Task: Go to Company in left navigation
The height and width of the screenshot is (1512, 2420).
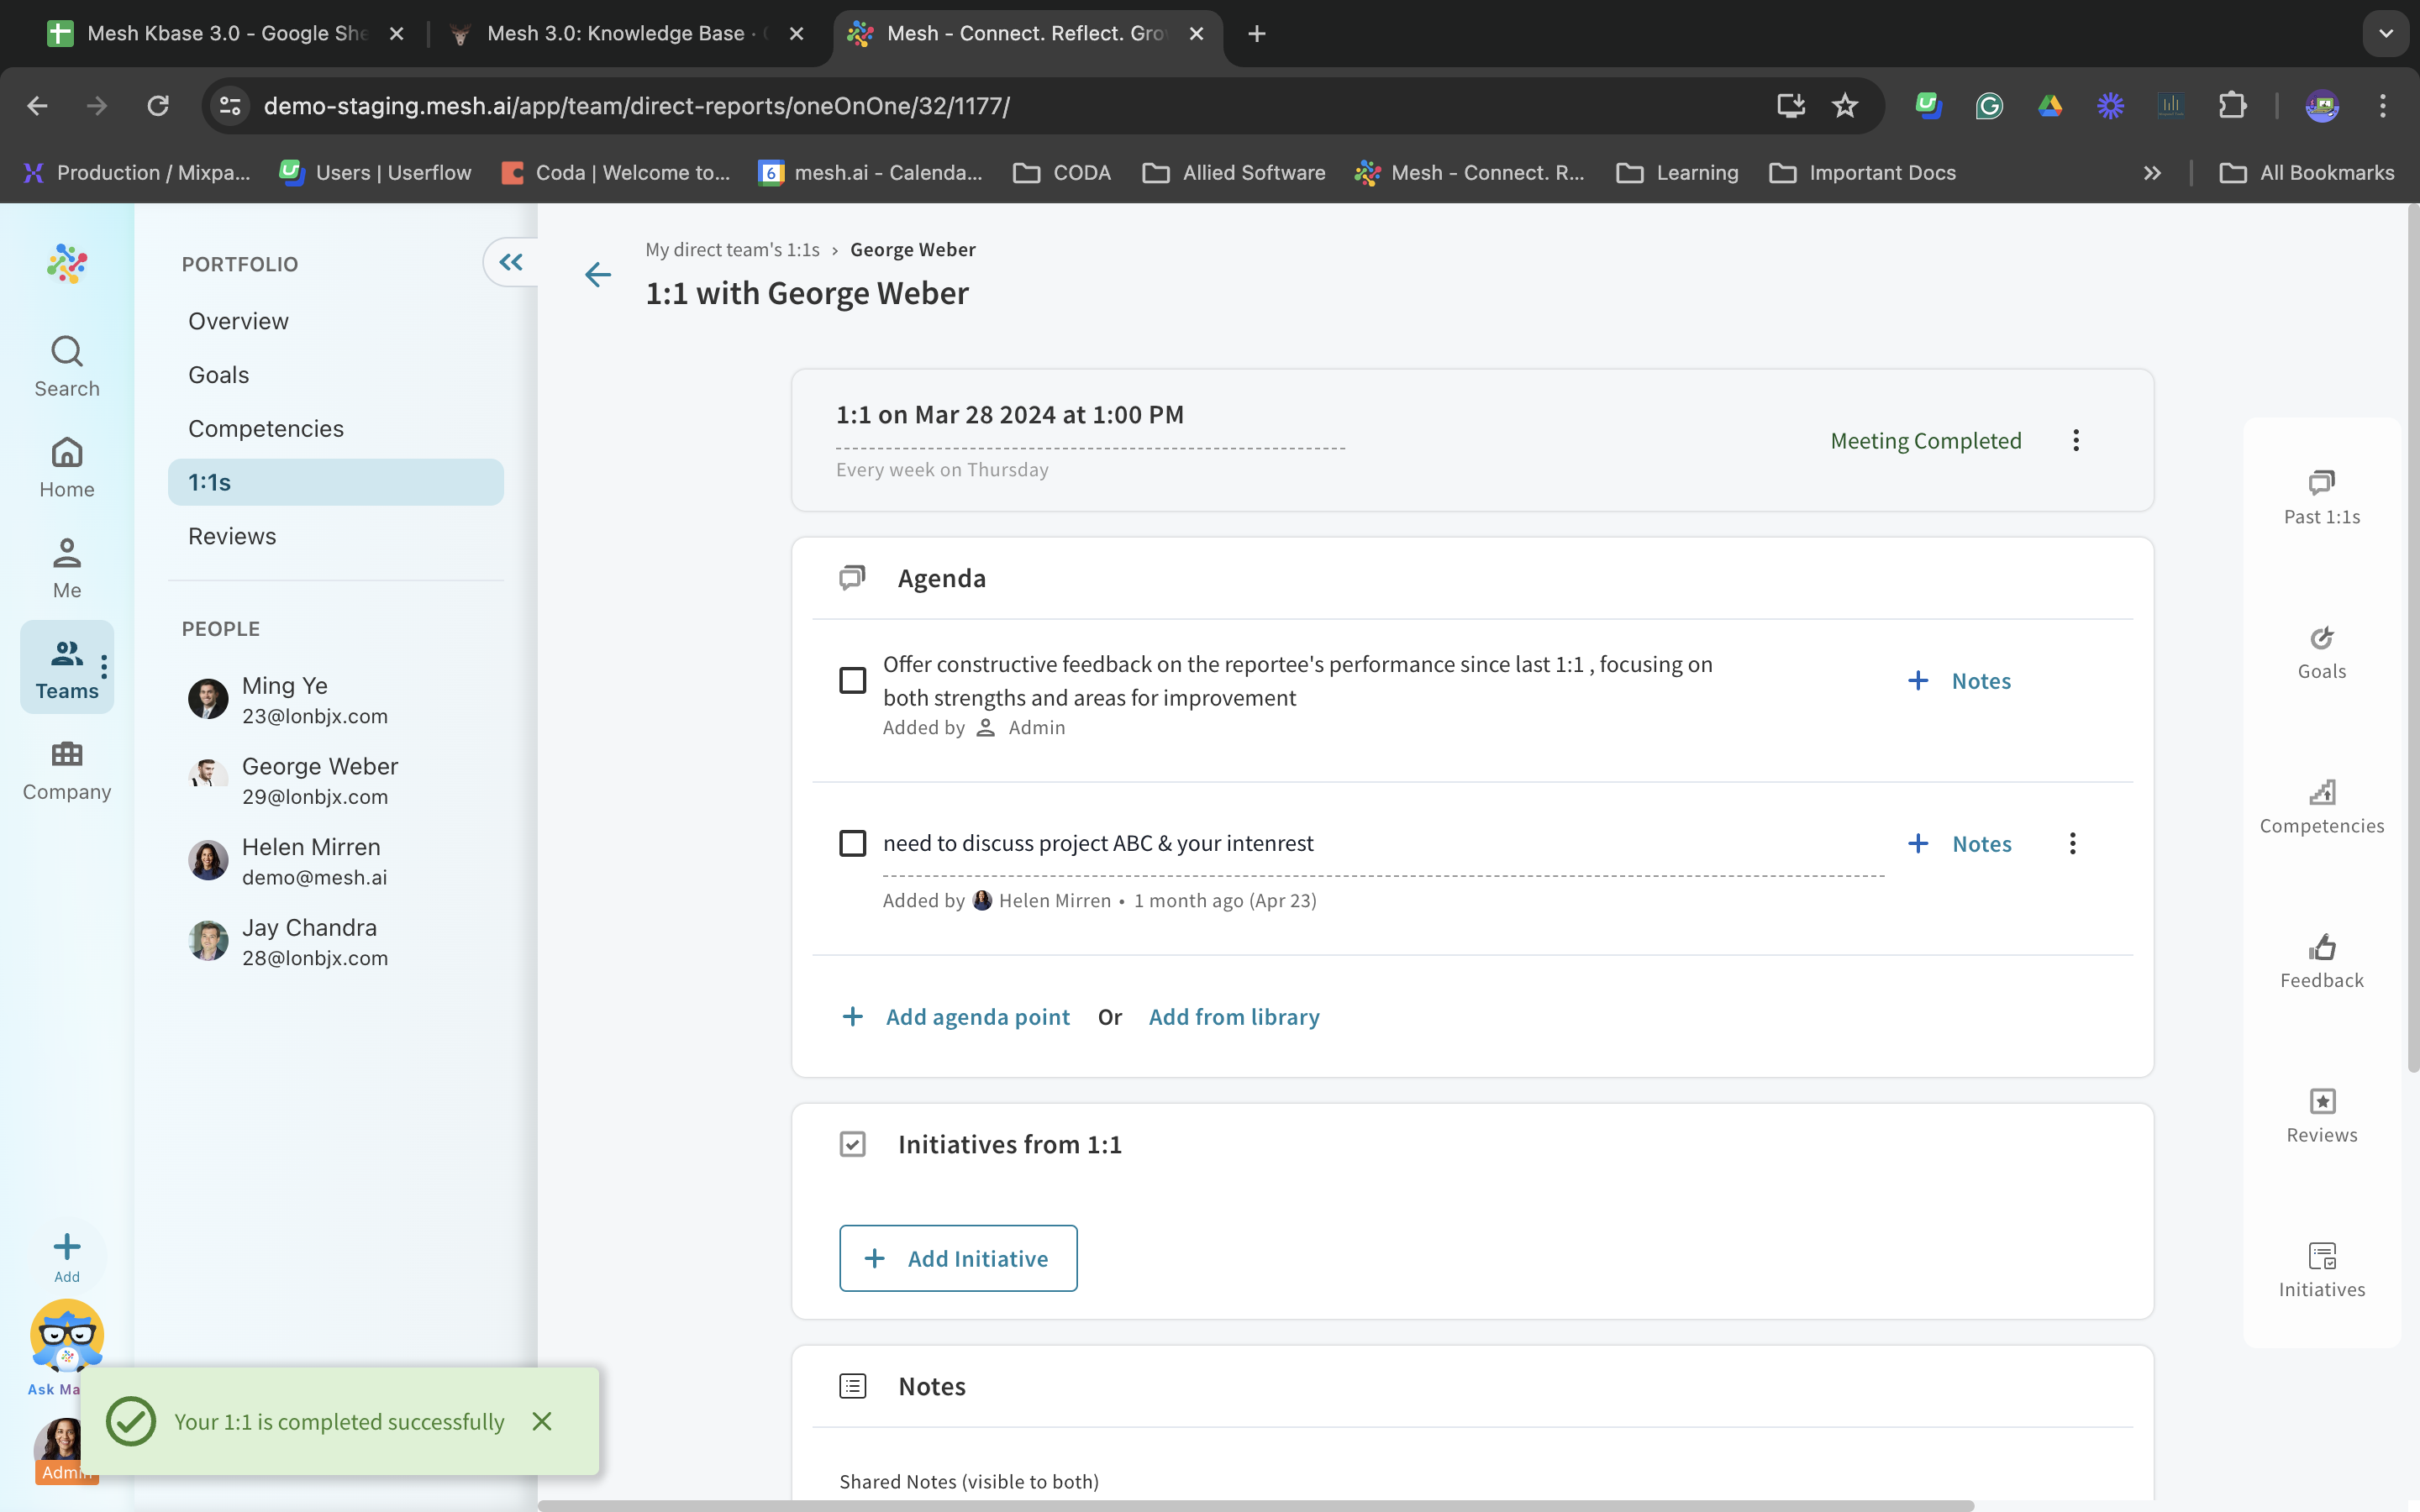Action: point(67,770)
